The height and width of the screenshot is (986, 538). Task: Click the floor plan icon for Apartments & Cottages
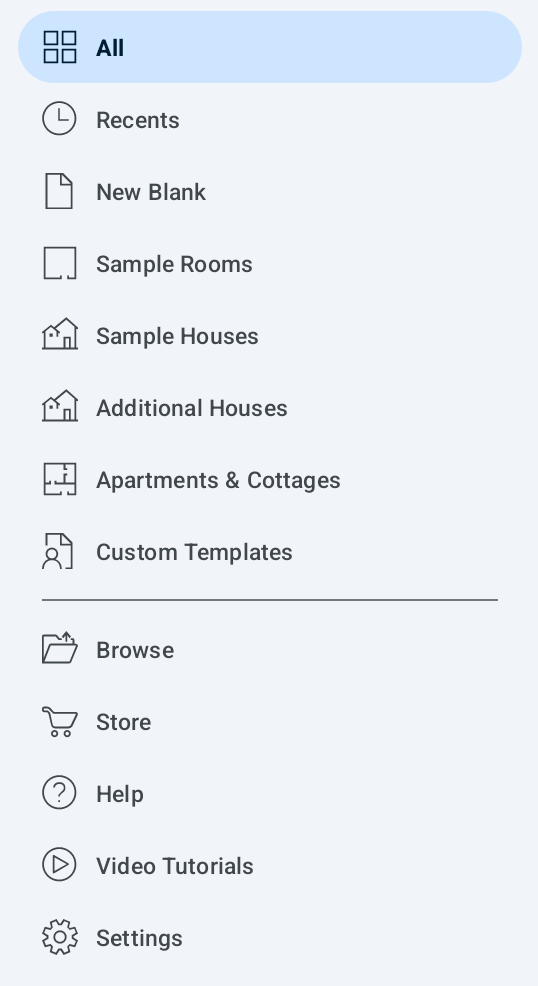60,479
